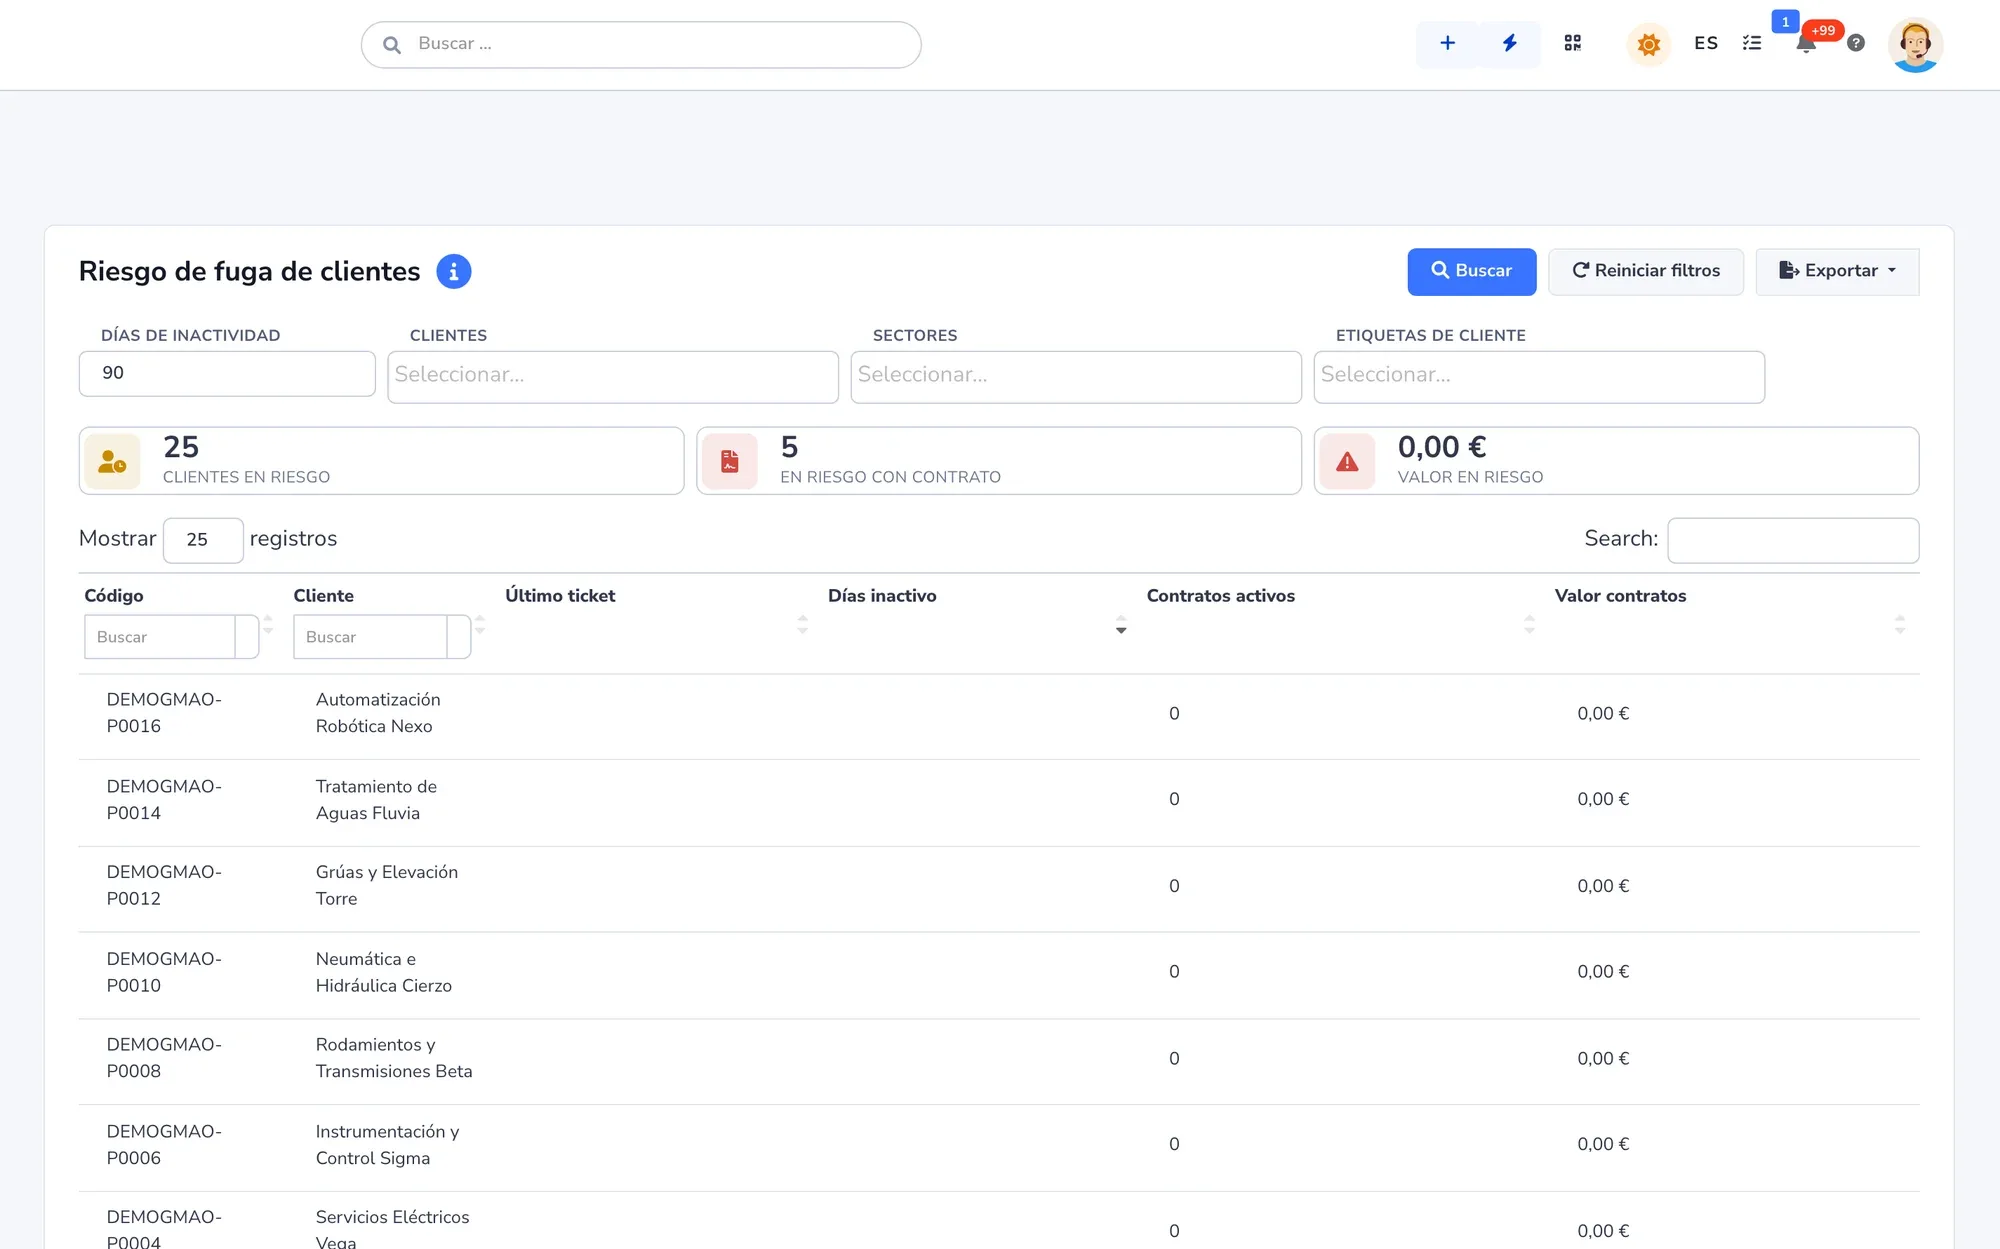Click the blue Buscar button
The width and height of the screenshot is (2000, 1249).
(x=1471, y=271)
